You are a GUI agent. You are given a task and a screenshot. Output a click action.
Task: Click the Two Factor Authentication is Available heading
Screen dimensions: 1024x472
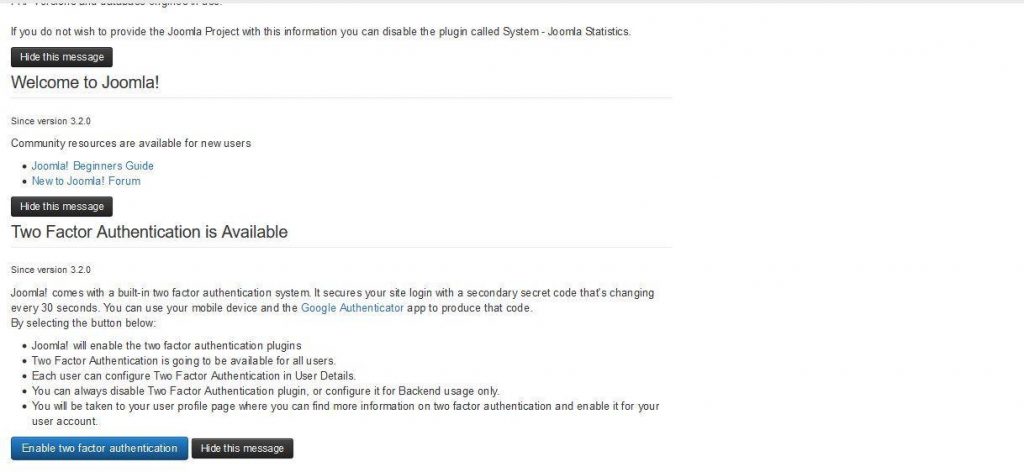[149, 232]
